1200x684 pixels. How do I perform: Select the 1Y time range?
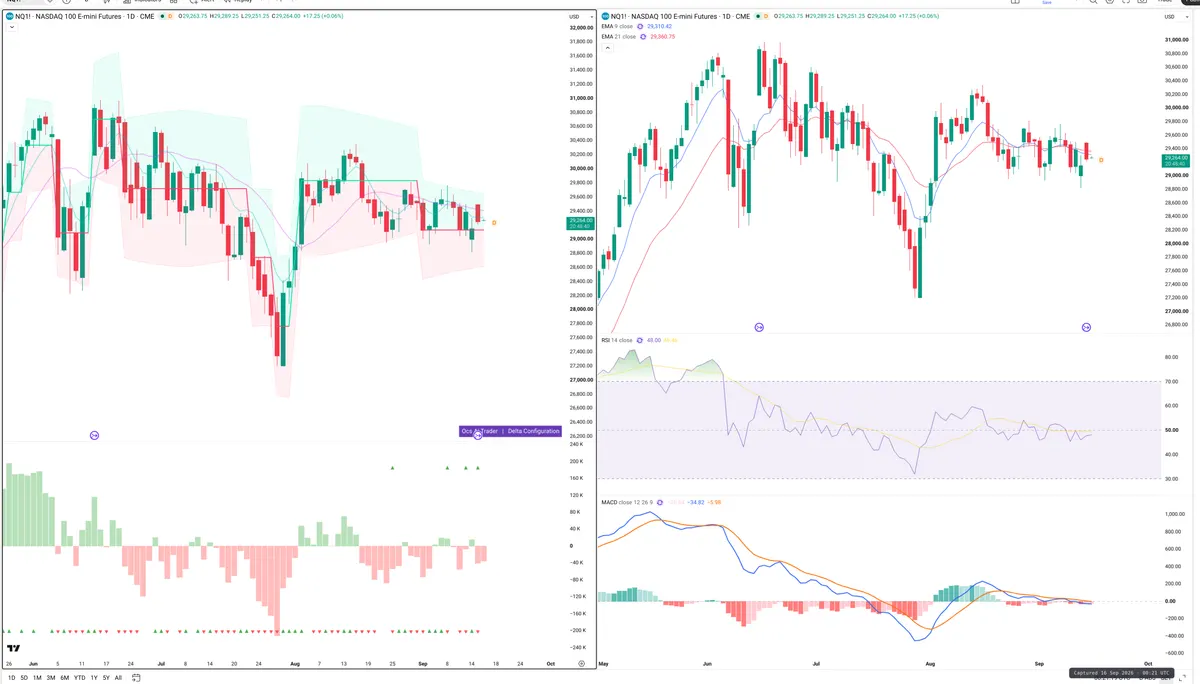[94, 677]
